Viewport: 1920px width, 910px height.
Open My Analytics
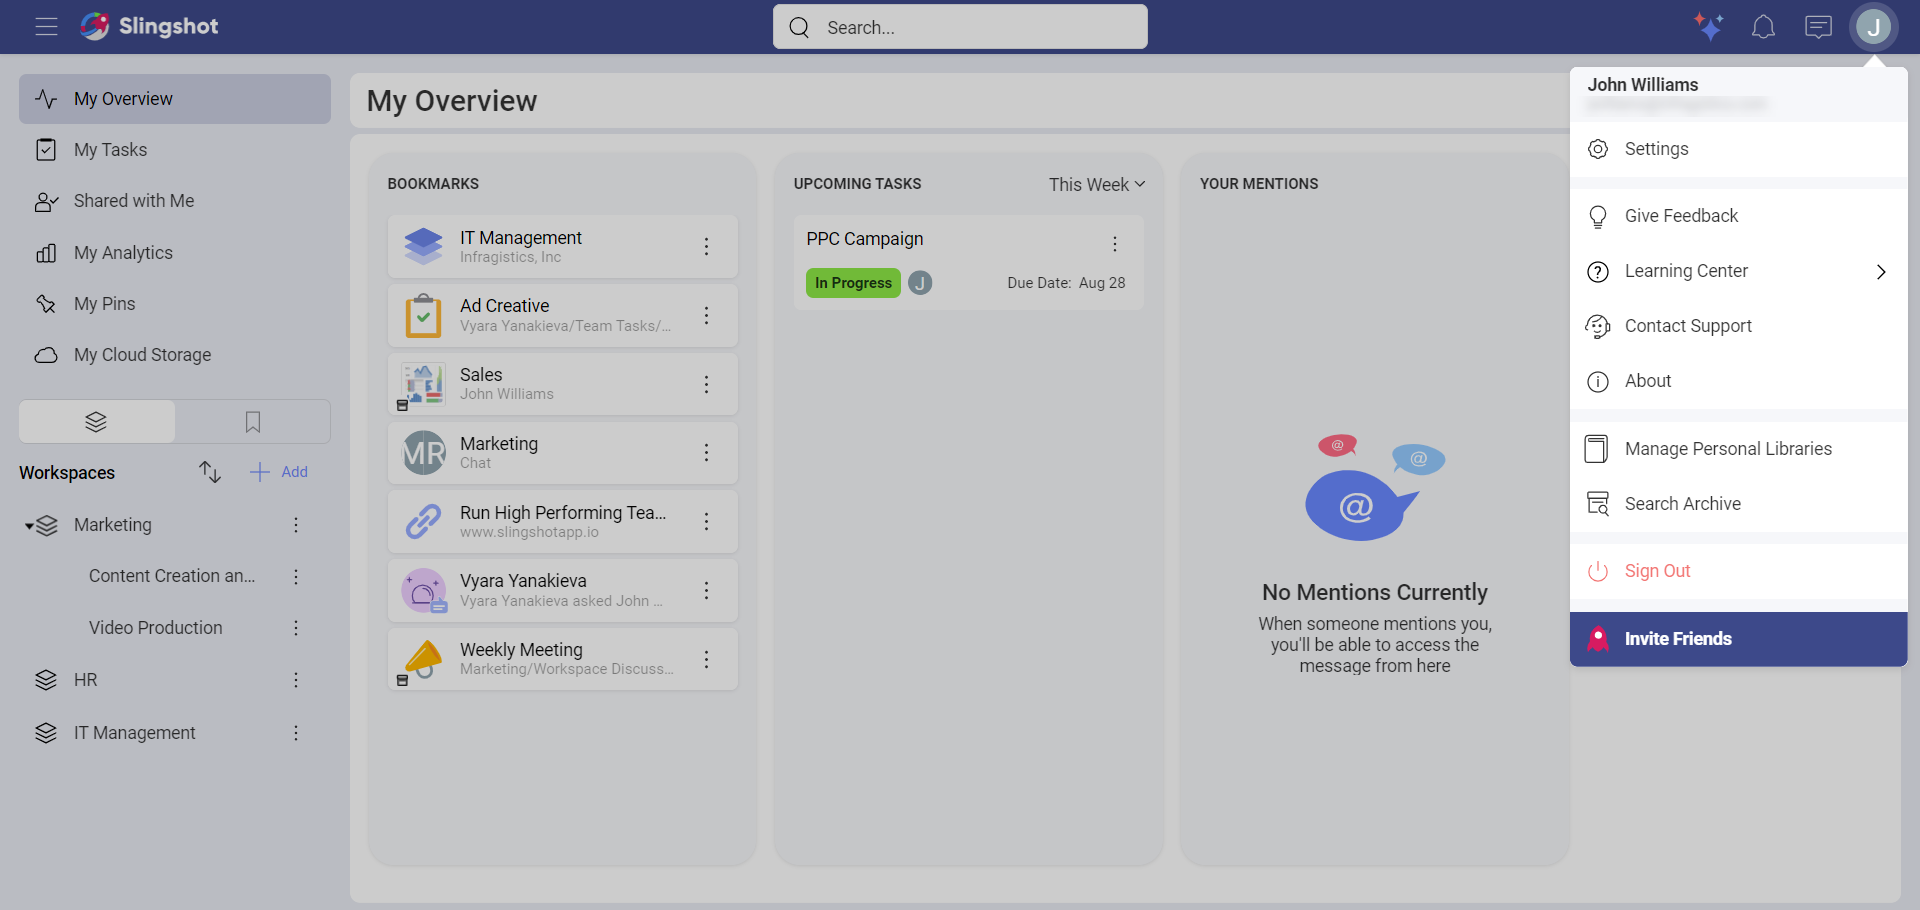[175, 253]
